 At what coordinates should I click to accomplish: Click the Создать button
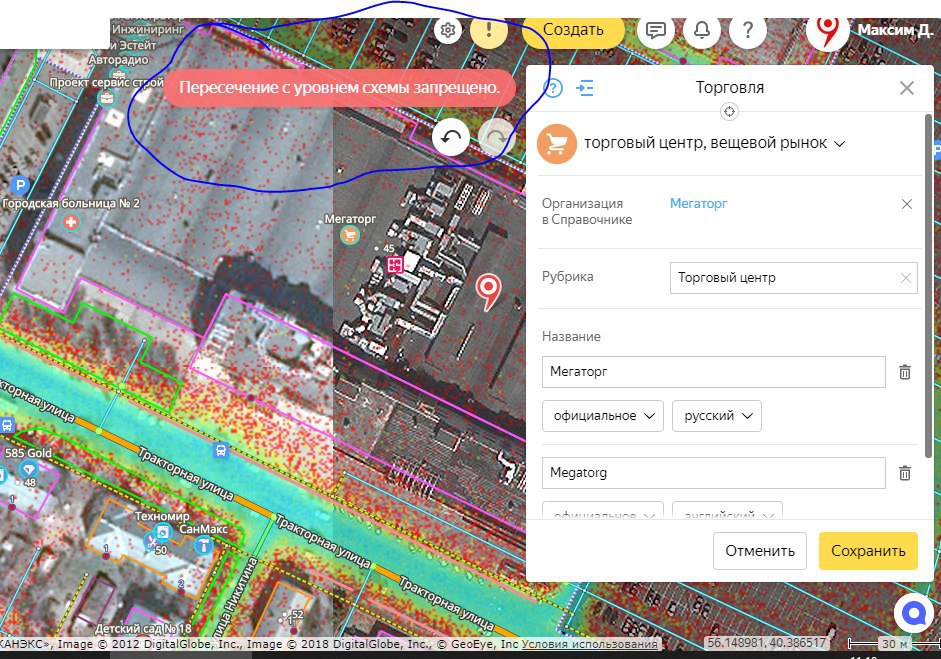pos(573,30)
